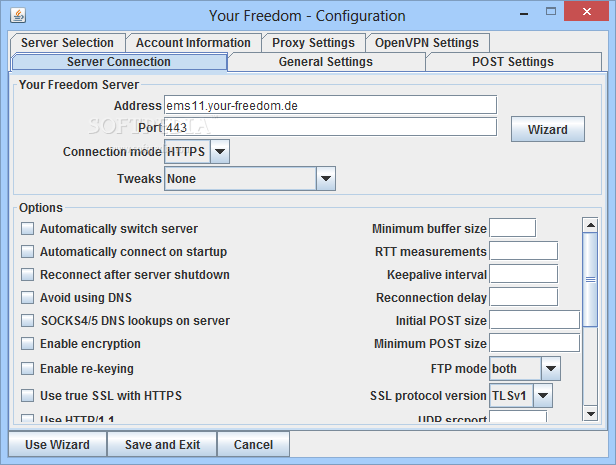This screenshot has width=616, height=465.
Task: Click the Options scrollbar down arrow
Action: pyautogui.click(x=590, y=414)
